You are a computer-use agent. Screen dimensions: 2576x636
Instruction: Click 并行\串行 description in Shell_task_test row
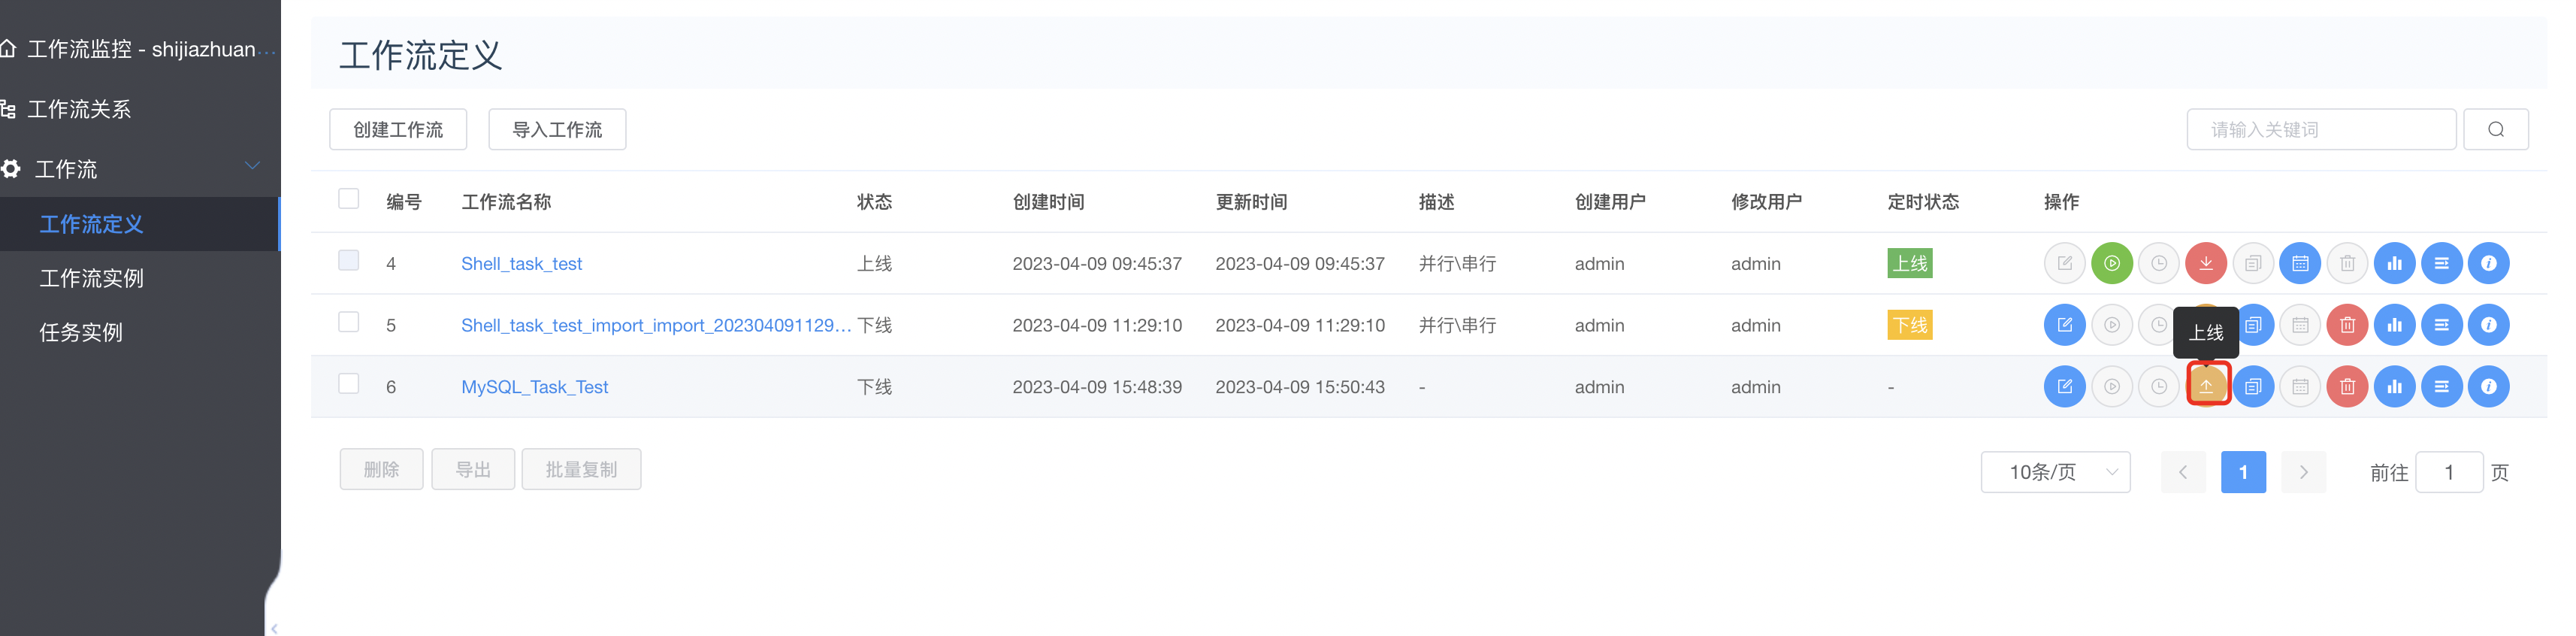point(1457,264)
